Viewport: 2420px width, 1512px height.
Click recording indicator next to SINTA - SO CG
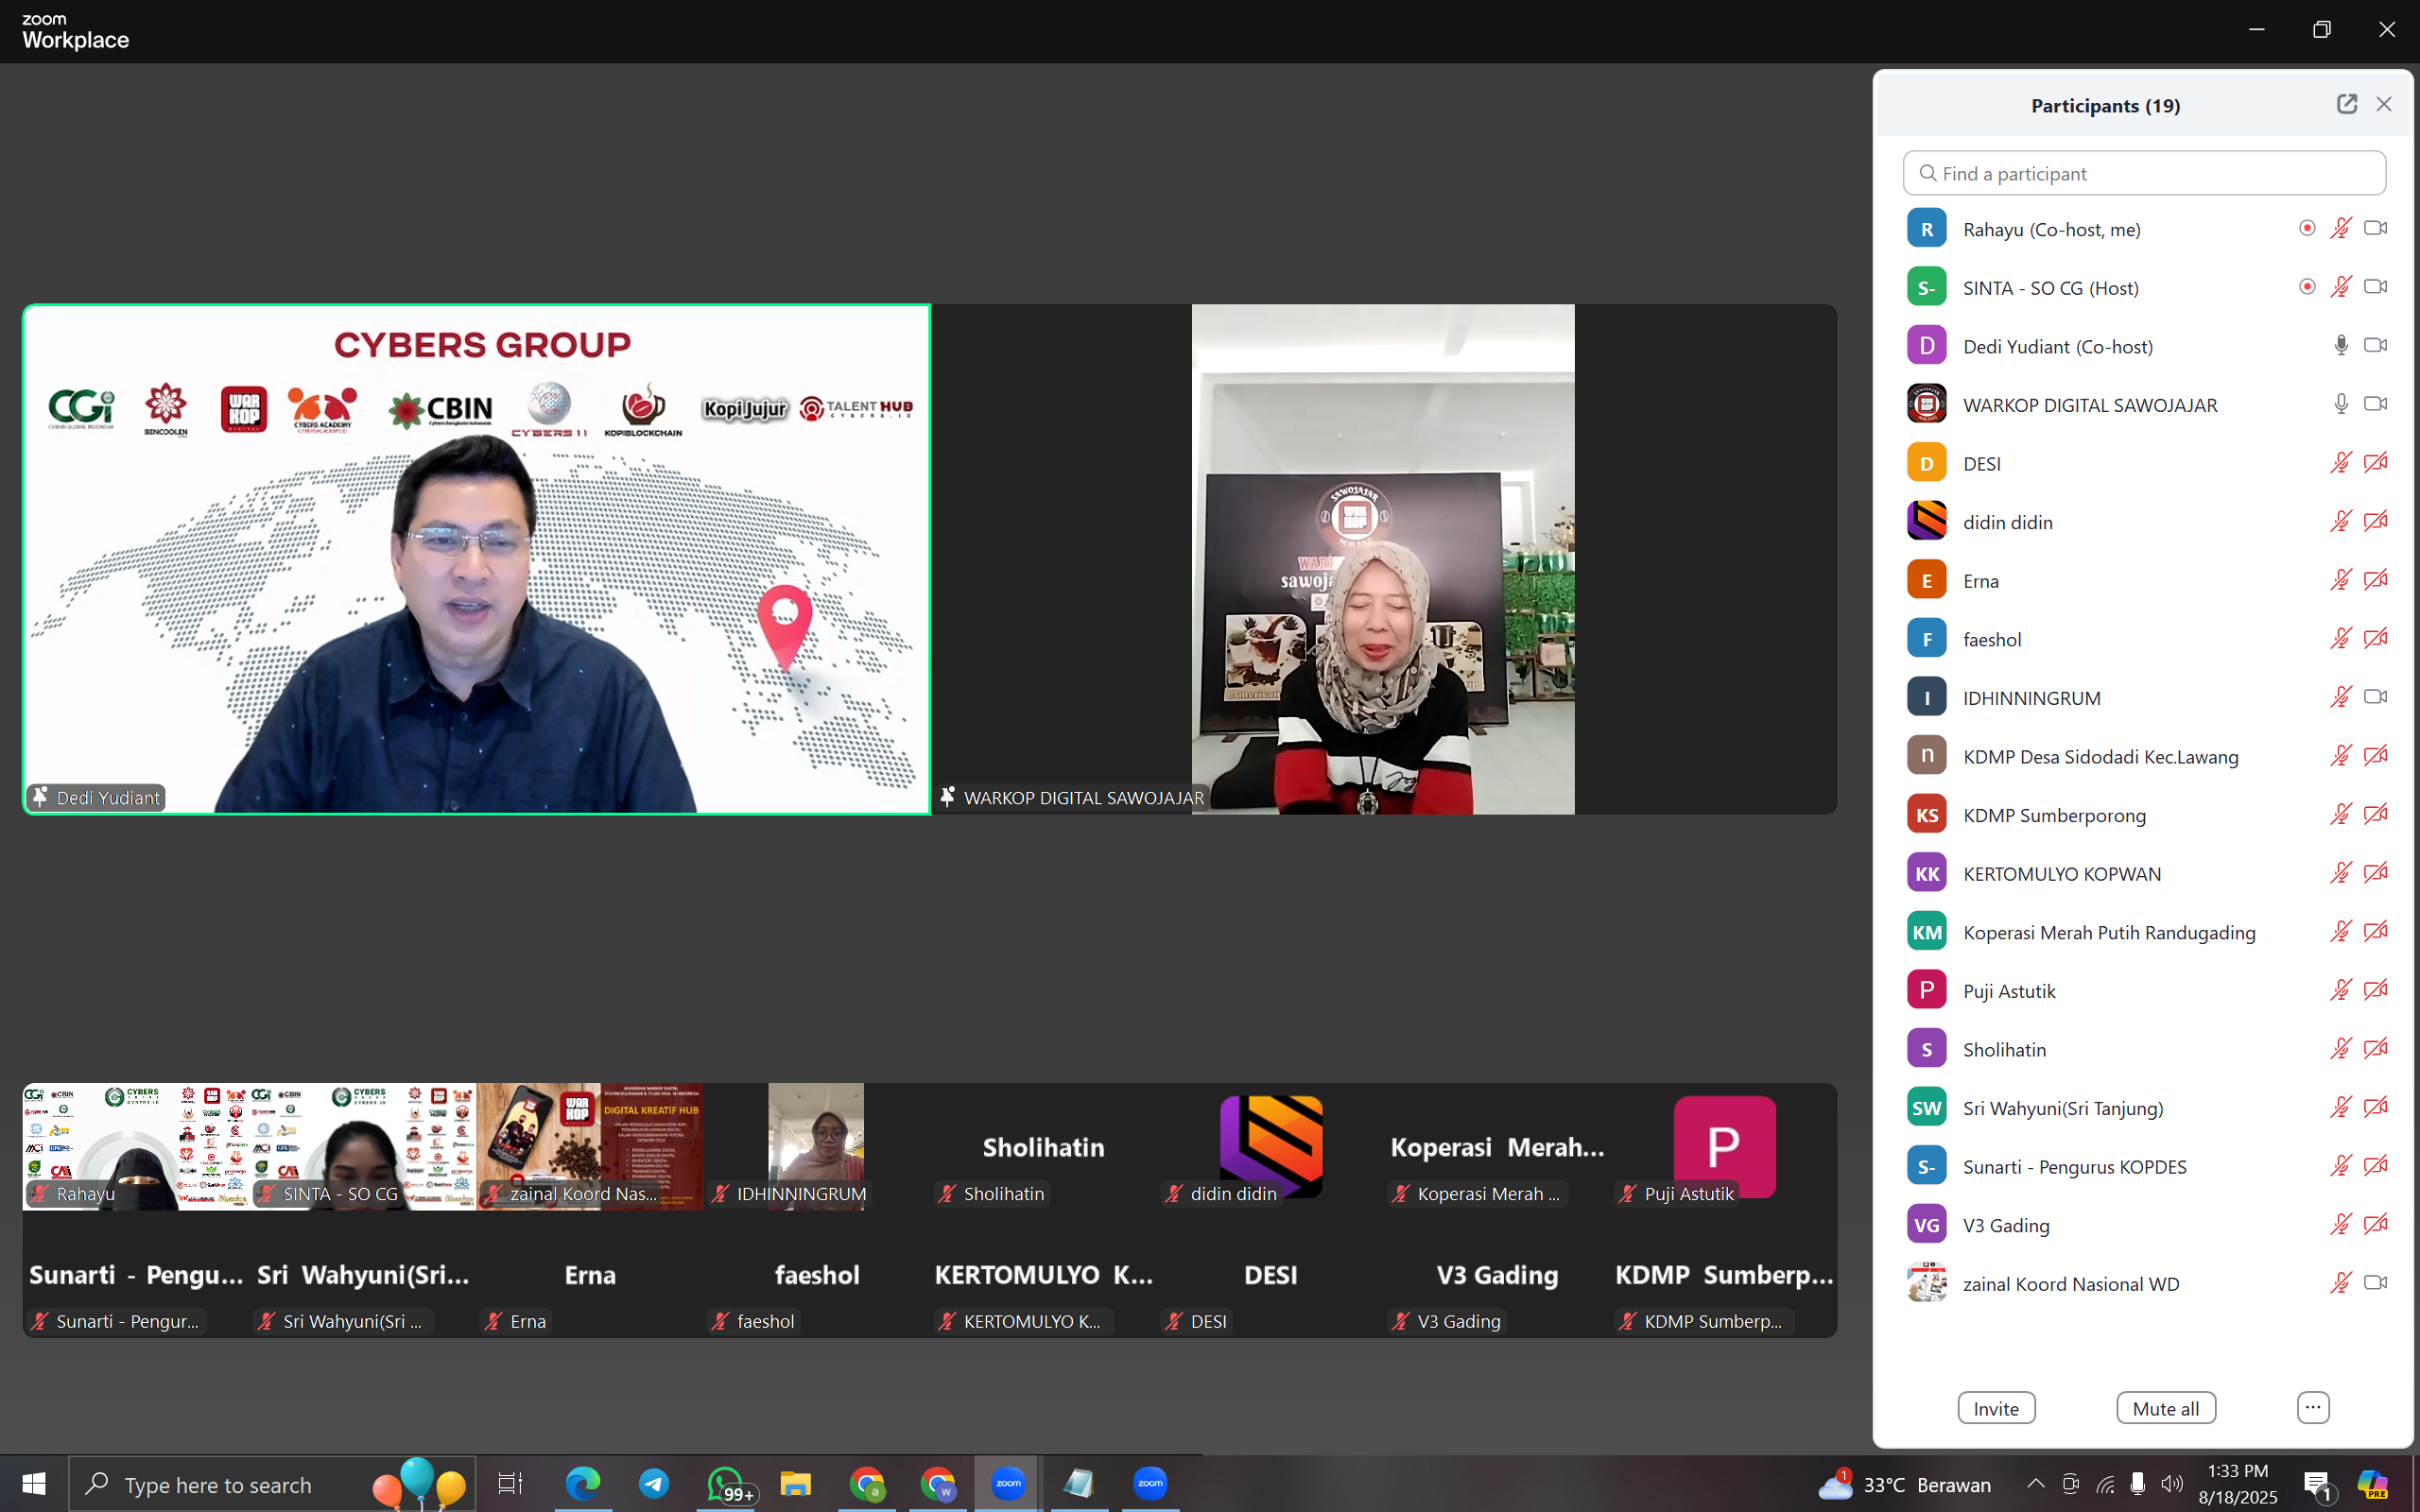click(x=2306, y=287)
